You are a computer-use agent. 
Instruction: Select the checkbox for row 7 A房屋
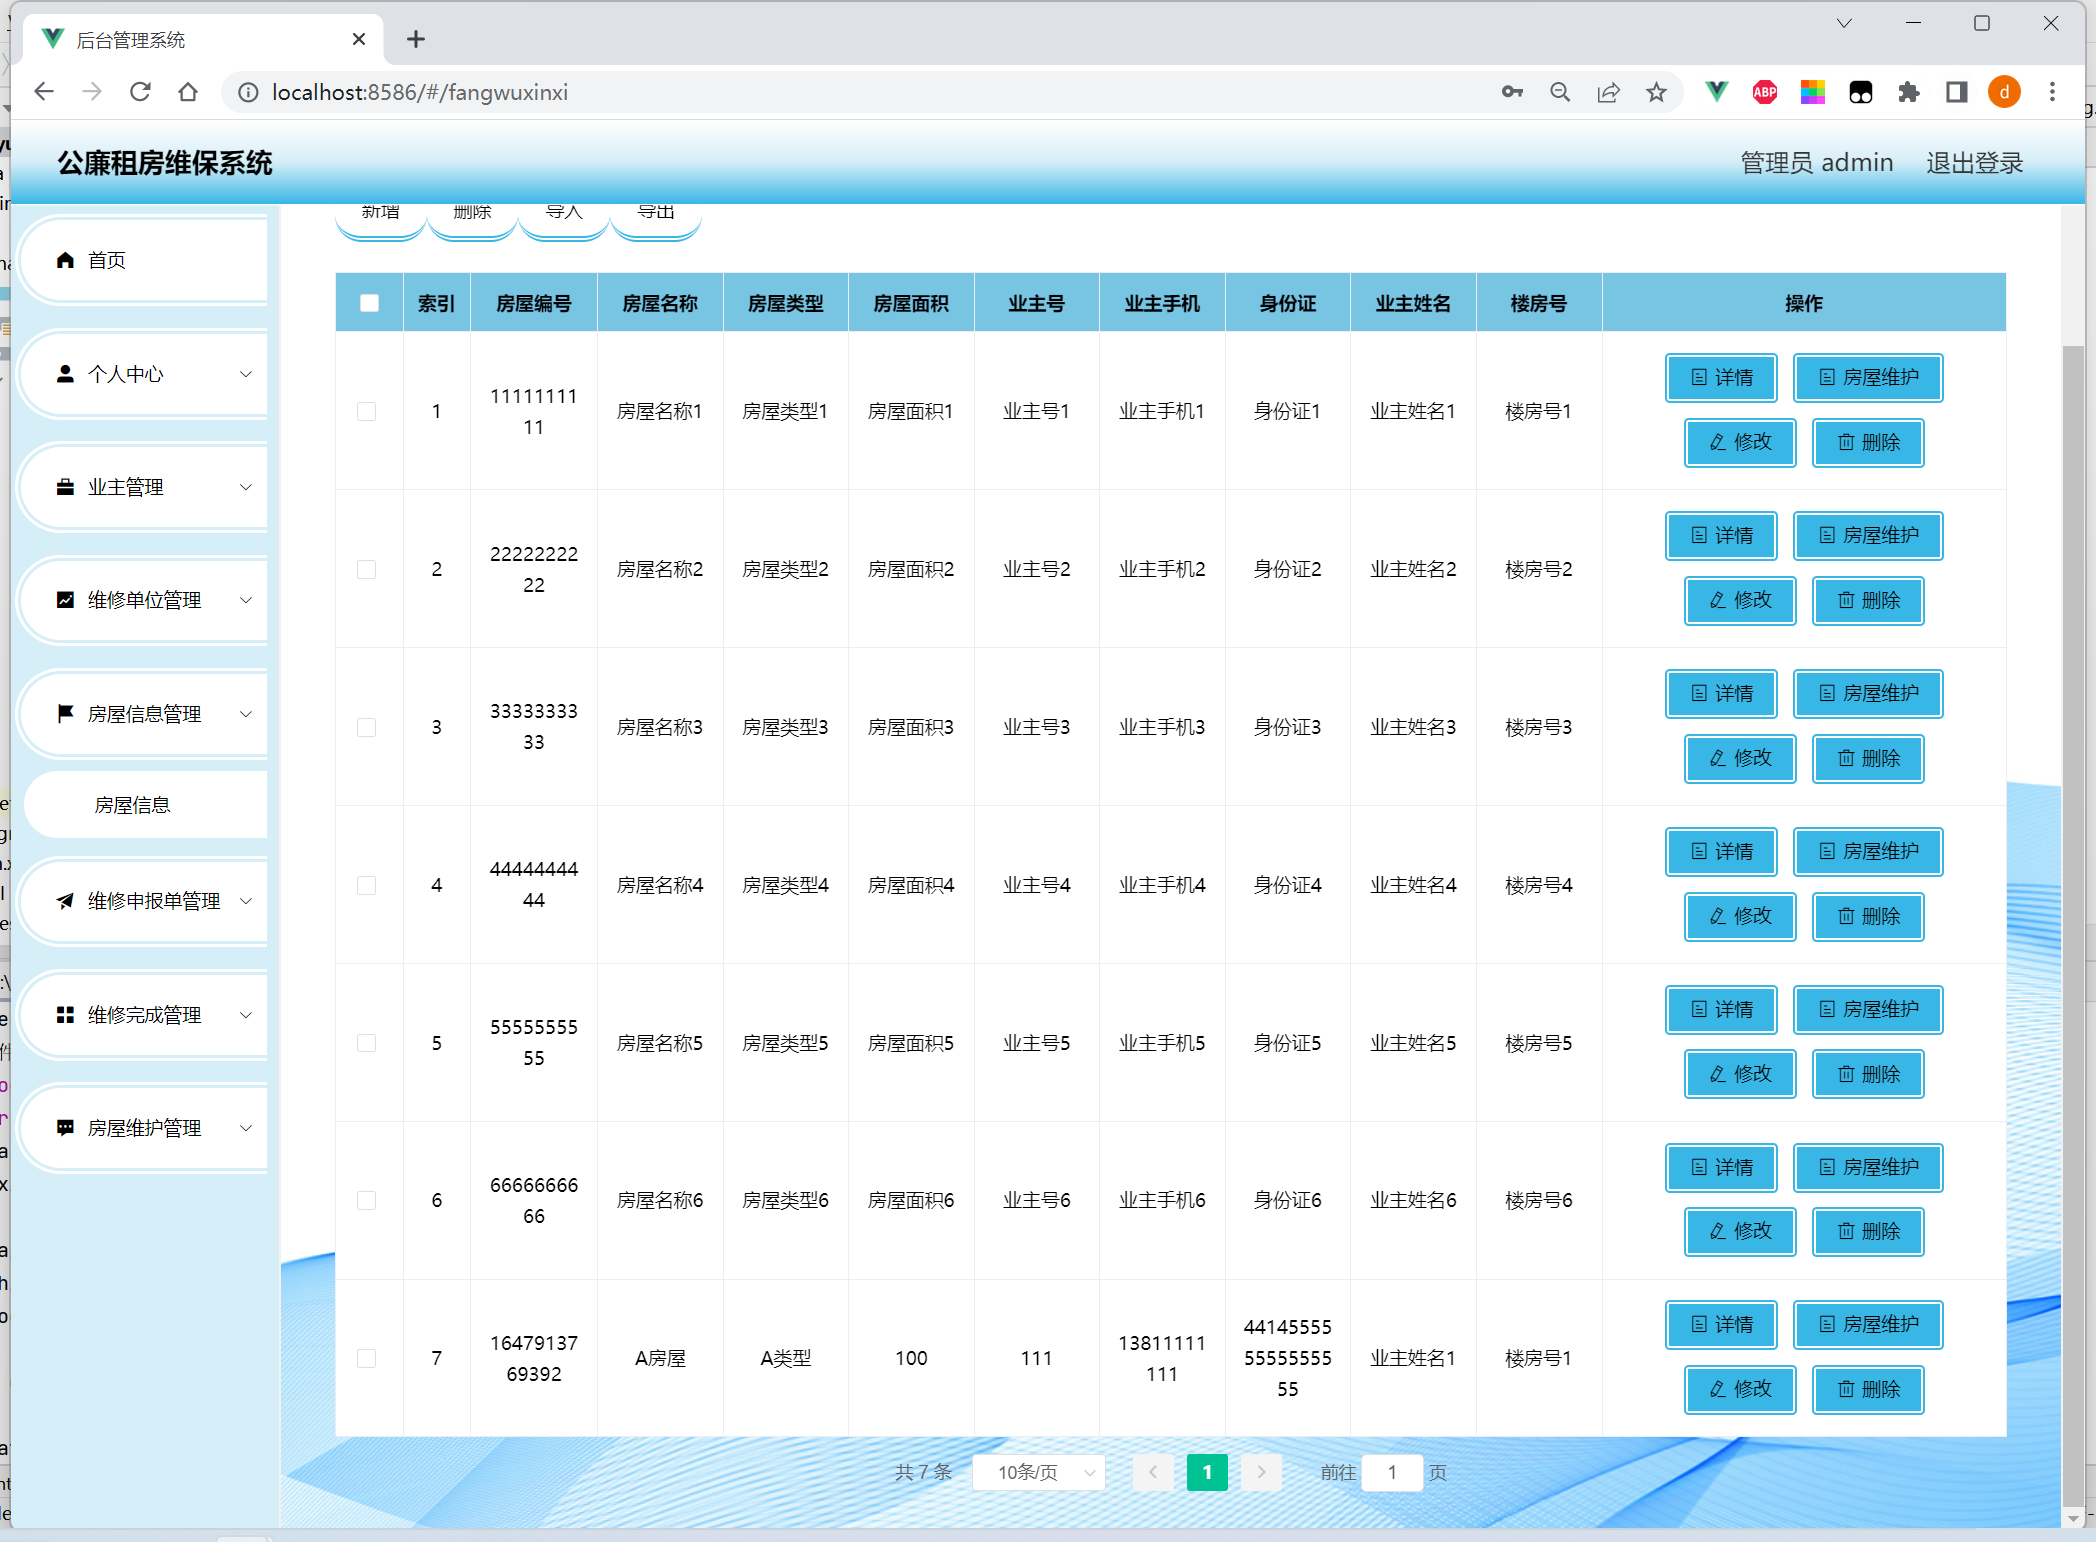367,1358
